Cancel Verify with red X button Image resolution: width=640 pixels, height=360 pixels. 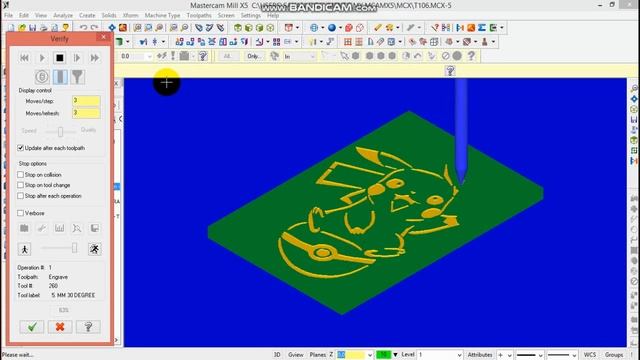pos(60,327)
